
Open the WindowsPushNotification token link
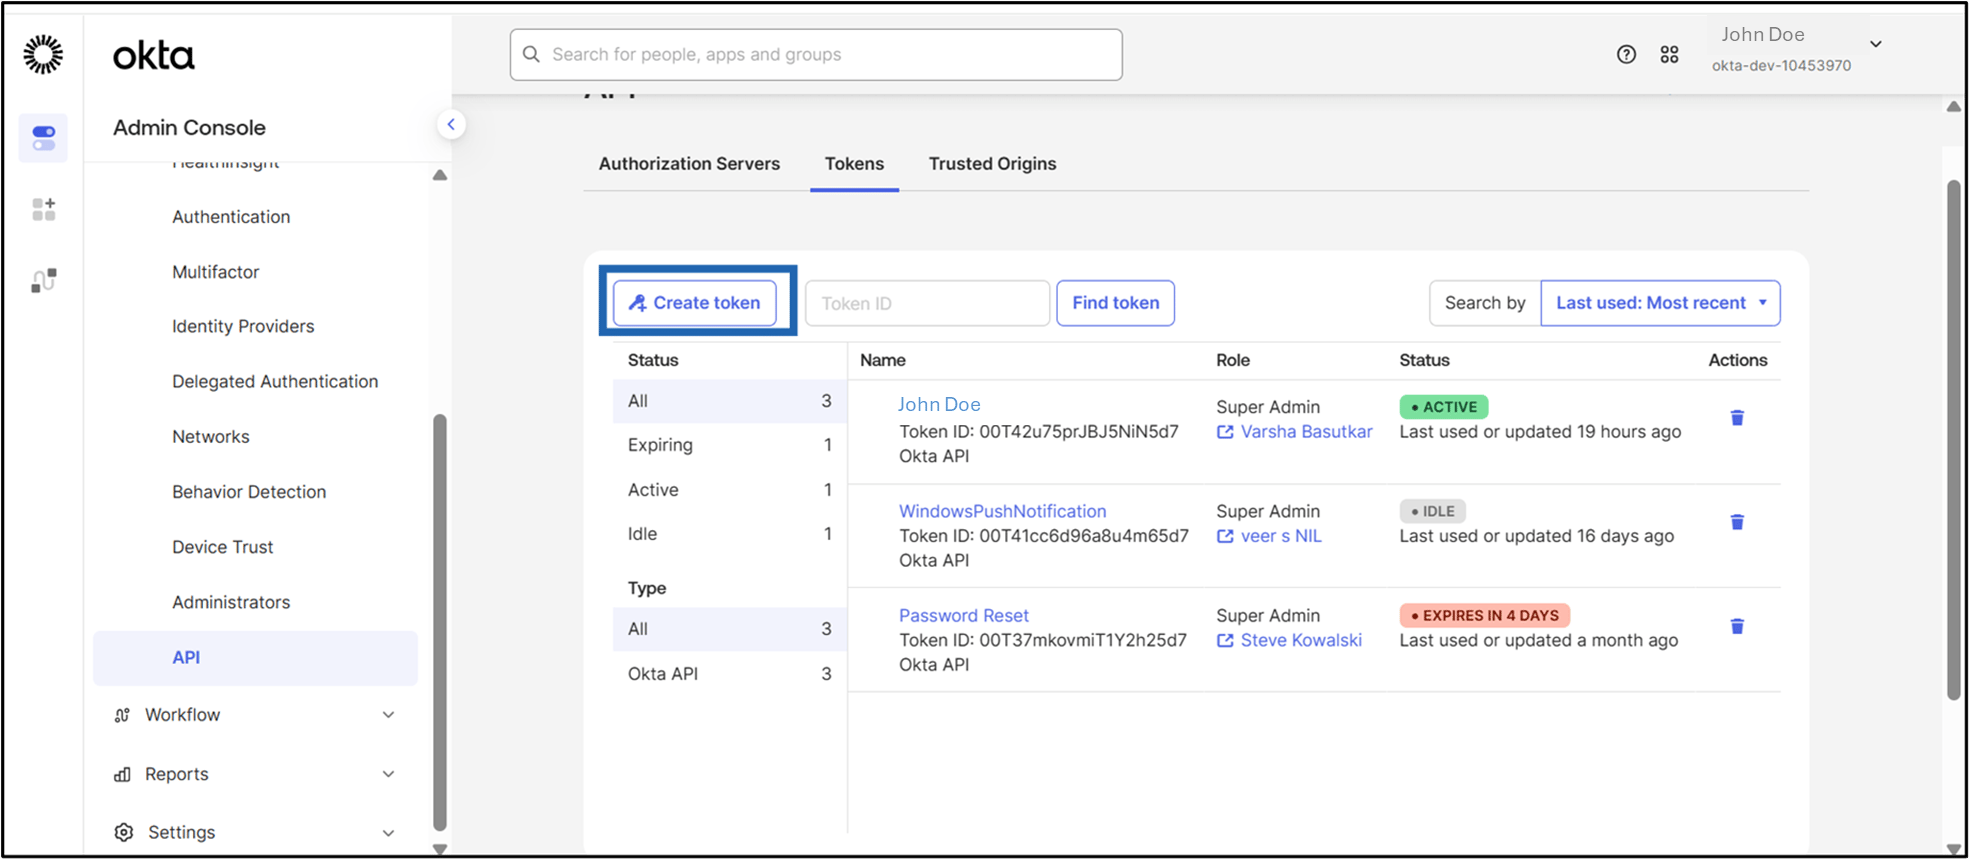[x=1002, y=511]
